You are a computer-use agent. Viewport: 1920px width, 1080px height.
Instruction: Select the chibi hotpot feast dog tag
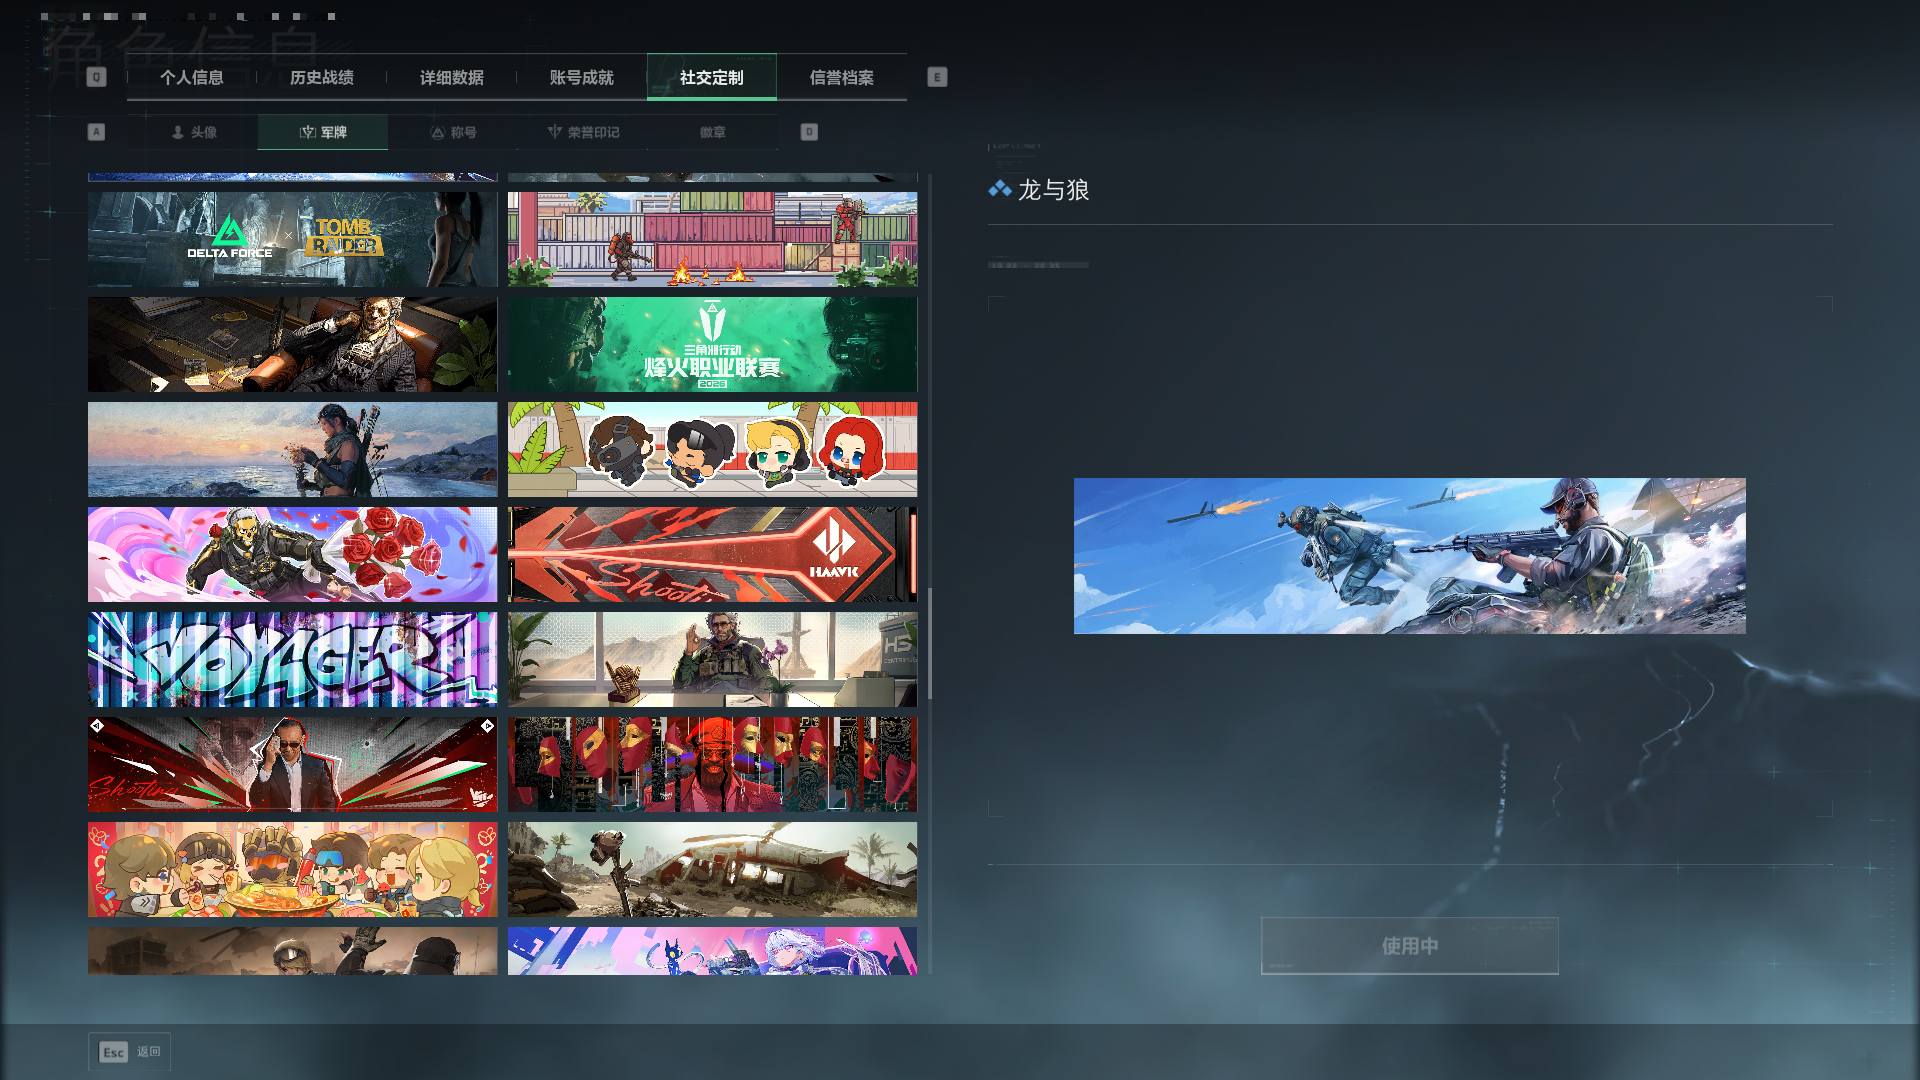[292, 869]
